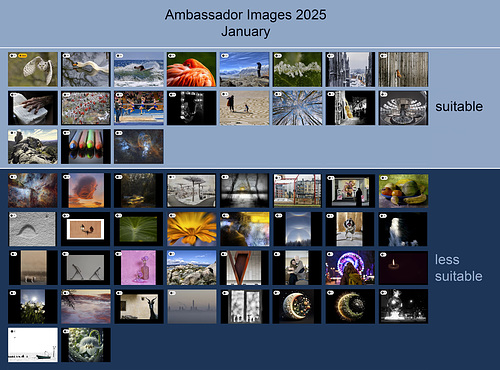Open the white swan on rocks photo
Viewport: 500px width, 370px height.
click(86, 69)
